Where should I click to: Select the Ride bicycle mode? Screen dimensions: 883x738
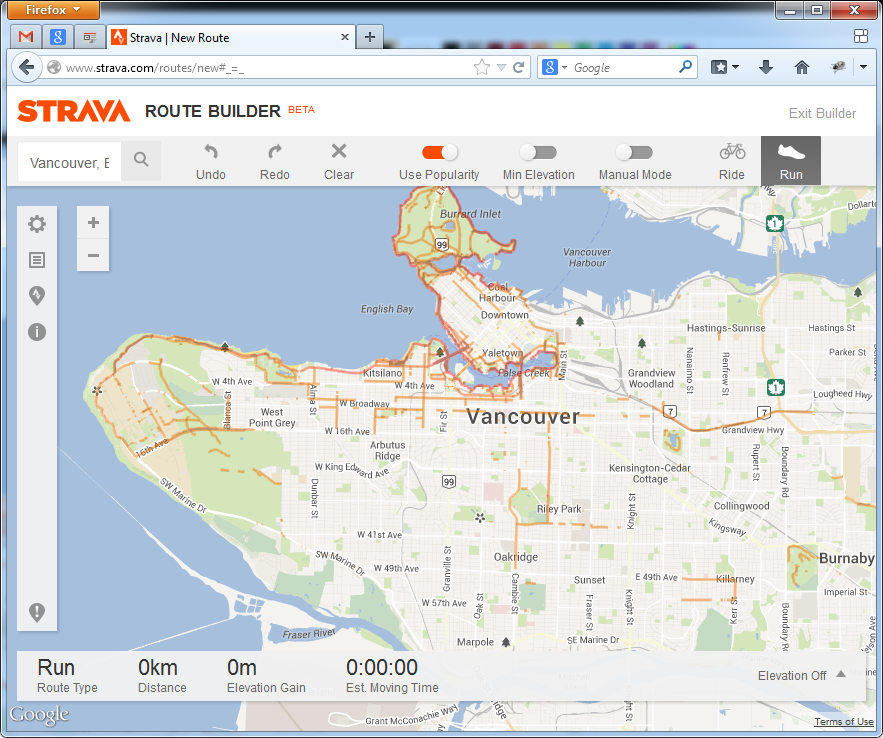pyautogui.click(x=732, y=152)
